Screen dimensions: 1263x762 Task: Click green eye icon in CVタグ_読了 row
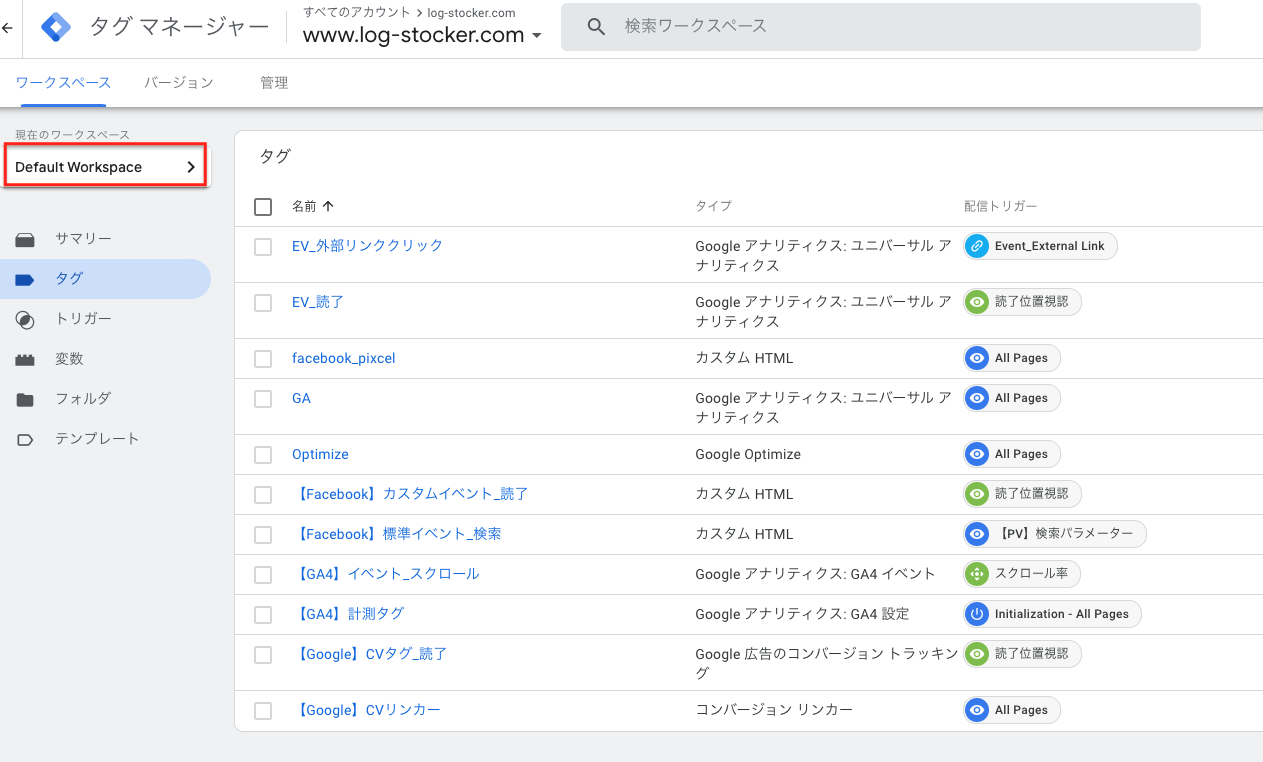pos(977,654)
